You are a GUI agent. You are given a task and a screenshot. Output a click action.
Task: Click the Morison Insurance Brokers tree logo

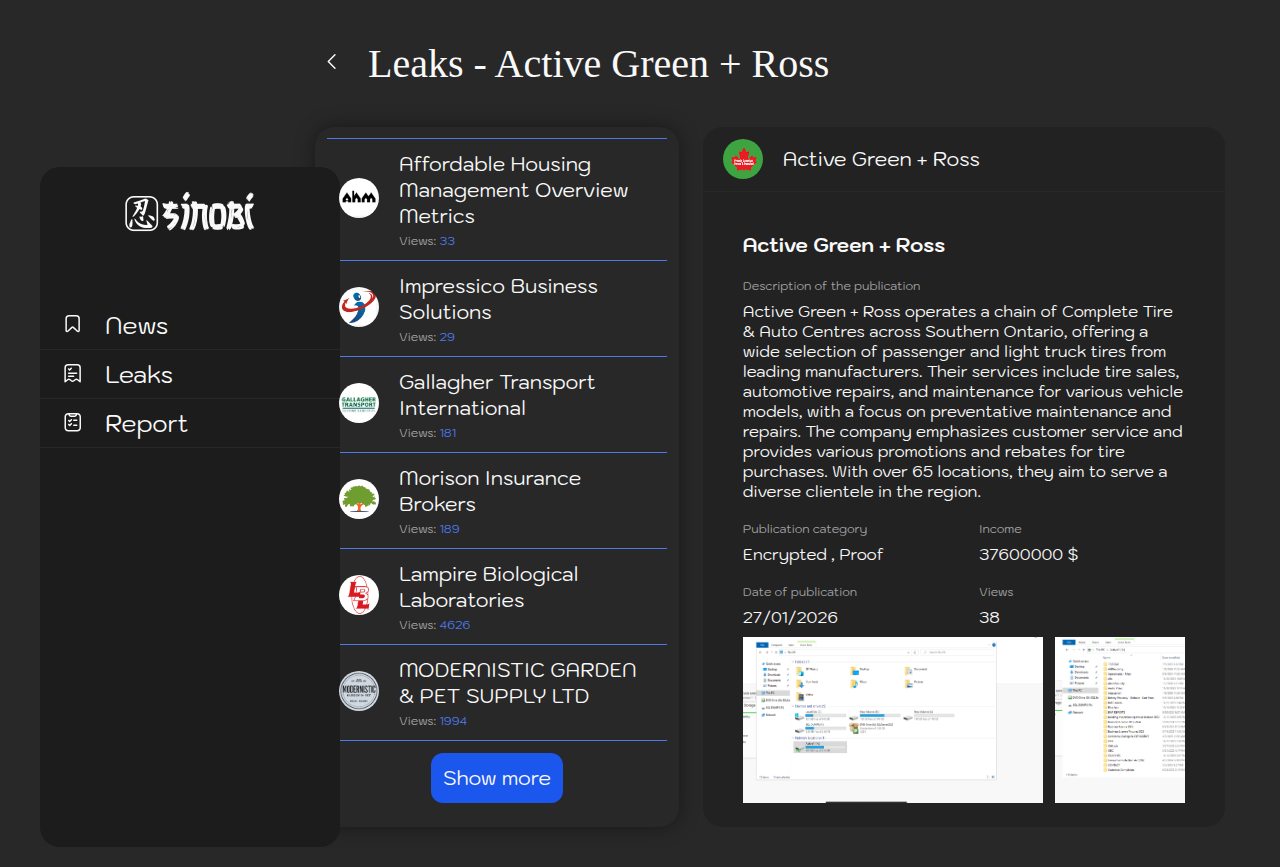tap(359, 499)
